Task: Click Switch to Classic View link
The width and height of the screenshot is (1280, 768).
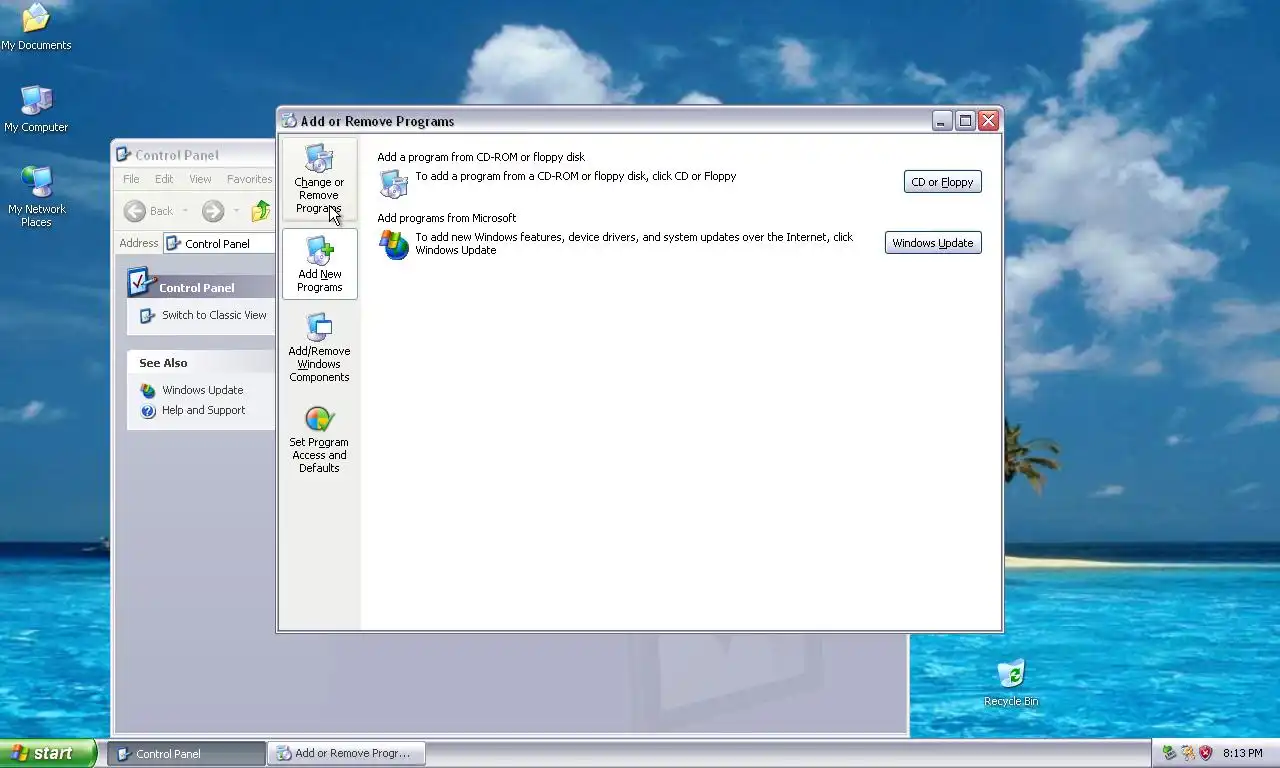Action: point(214,315)
